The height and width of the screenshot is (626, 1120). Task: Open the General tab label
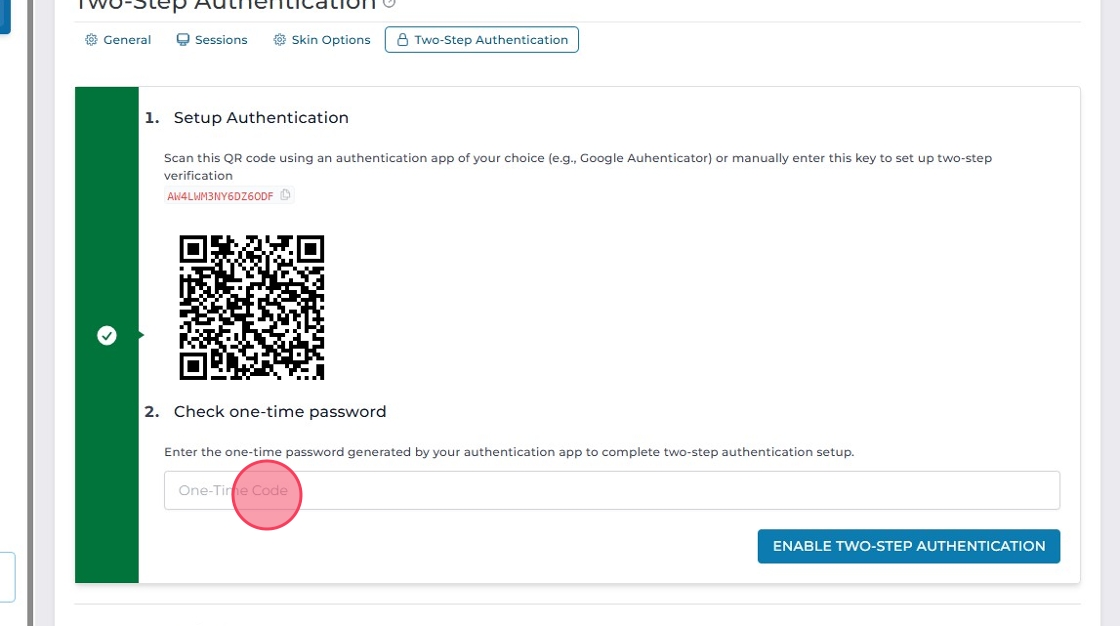pyautogui.click(x=127, y=40)
